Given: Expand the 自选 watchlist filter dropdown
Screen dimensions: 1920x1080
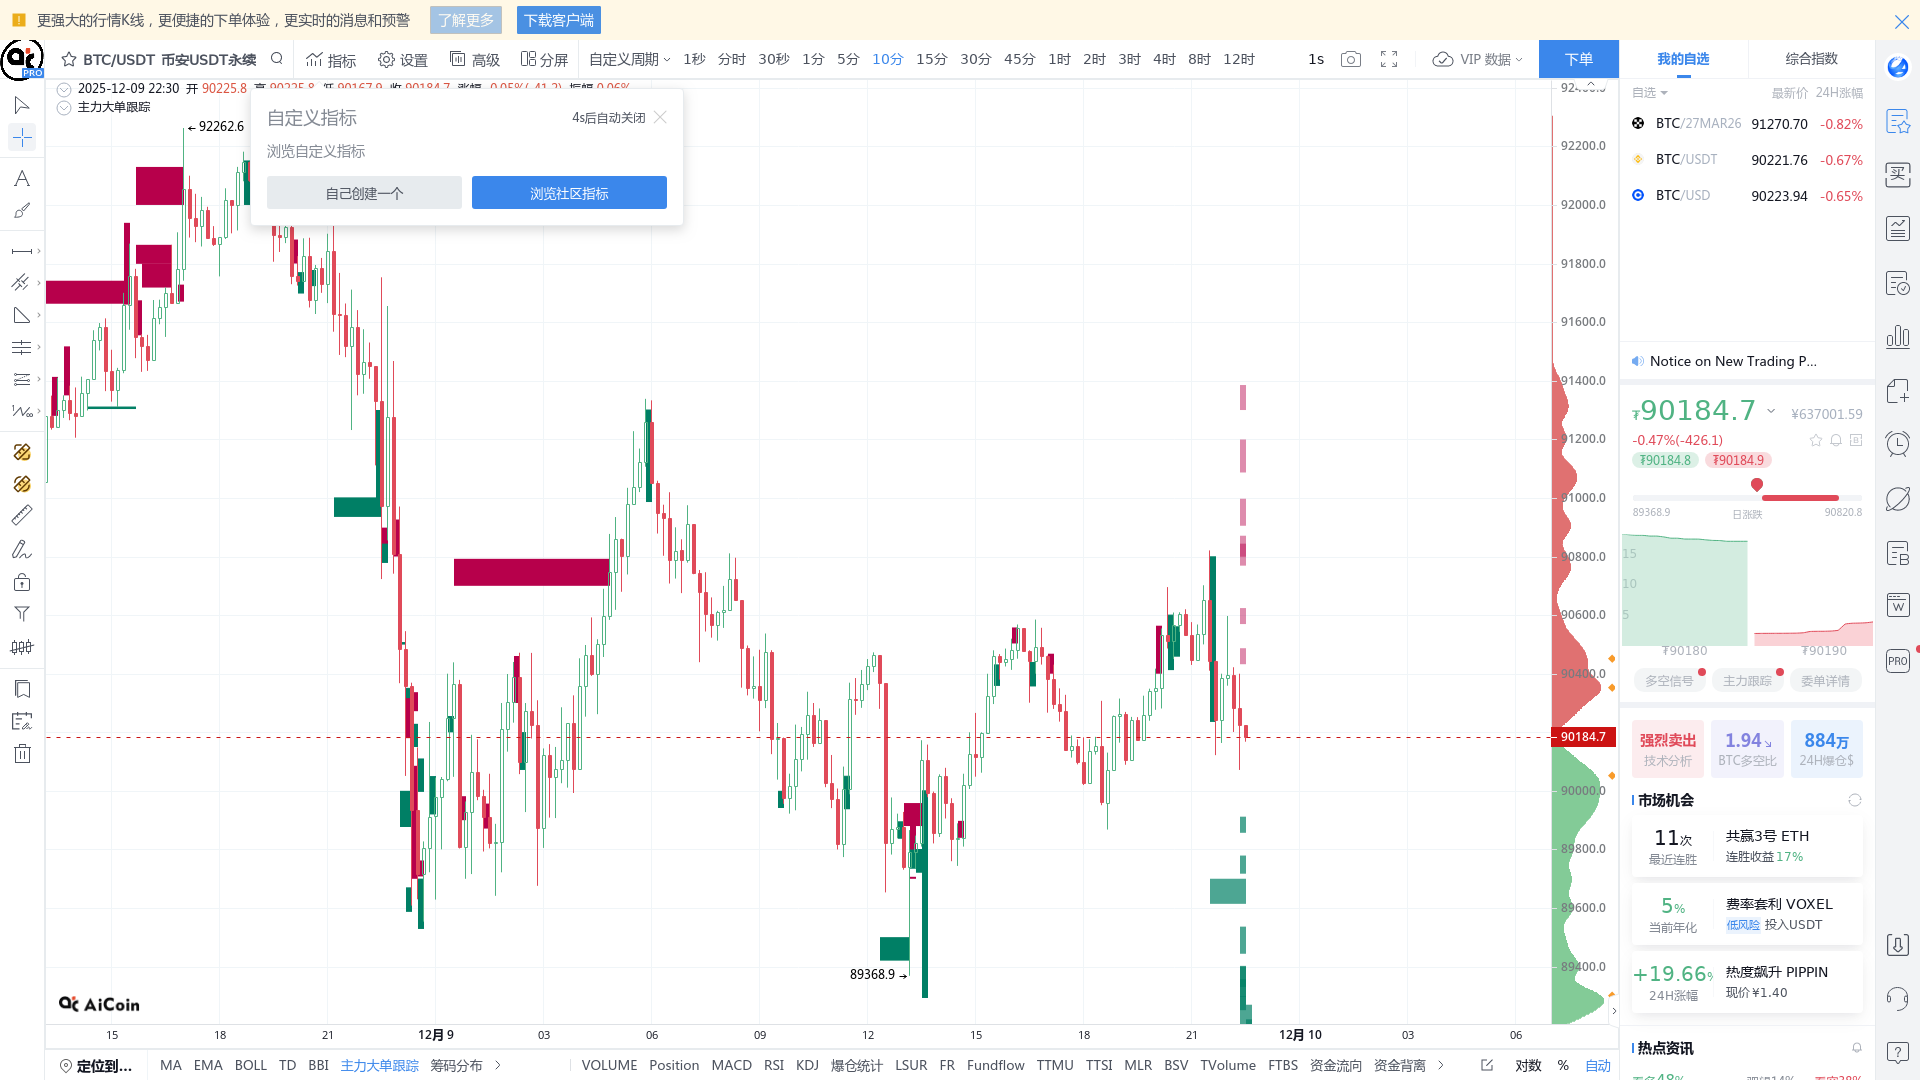Looking at the screenshot, I should 1650,93.
